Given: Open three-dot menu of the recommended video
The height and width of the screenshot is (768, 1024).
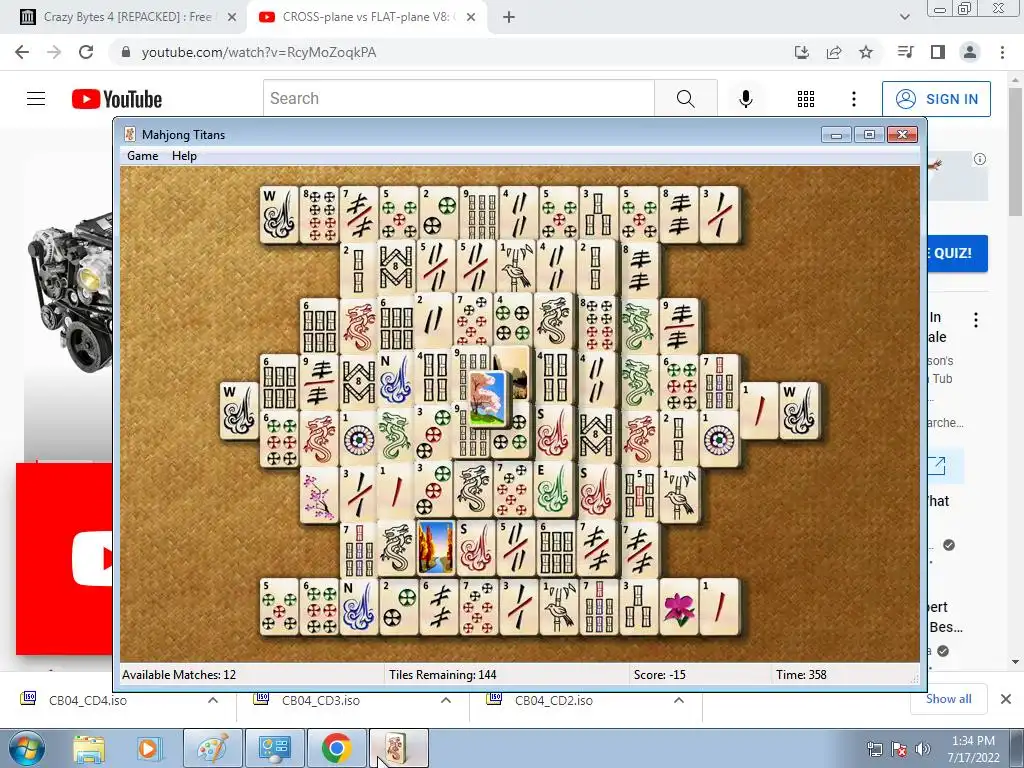Looking at the screenshot, I should point(976,320).
